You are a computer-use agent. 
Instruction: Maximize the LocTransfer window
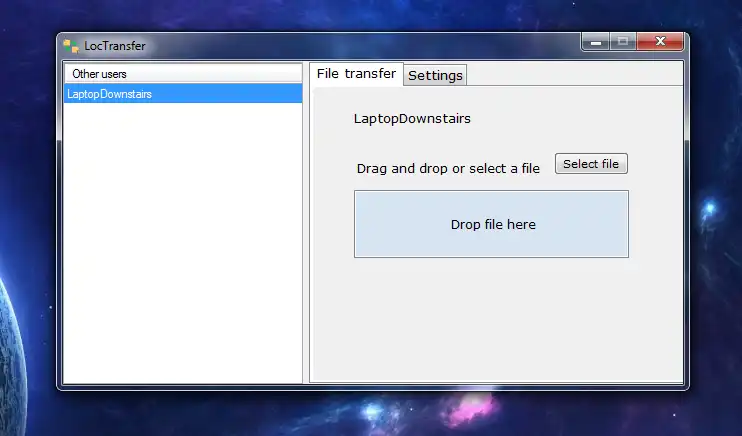[623, 42]
